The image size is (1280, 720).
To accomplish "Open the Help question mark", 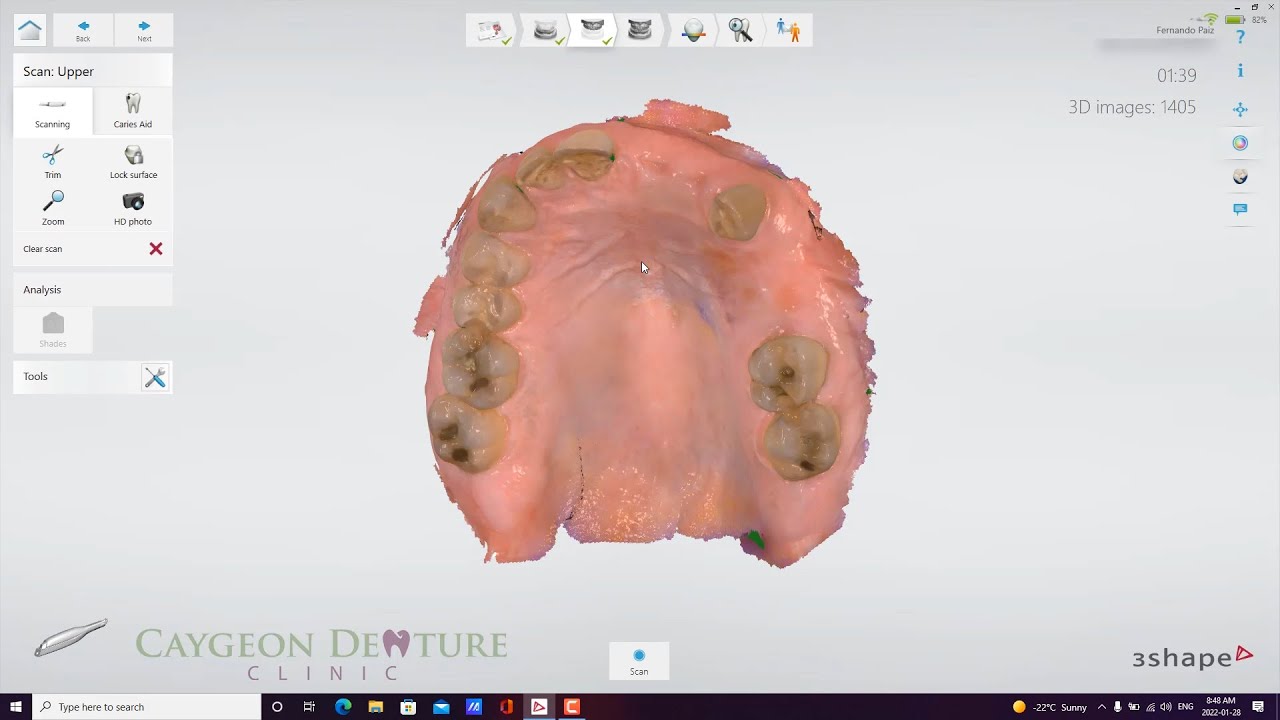I will [1240, 37].
